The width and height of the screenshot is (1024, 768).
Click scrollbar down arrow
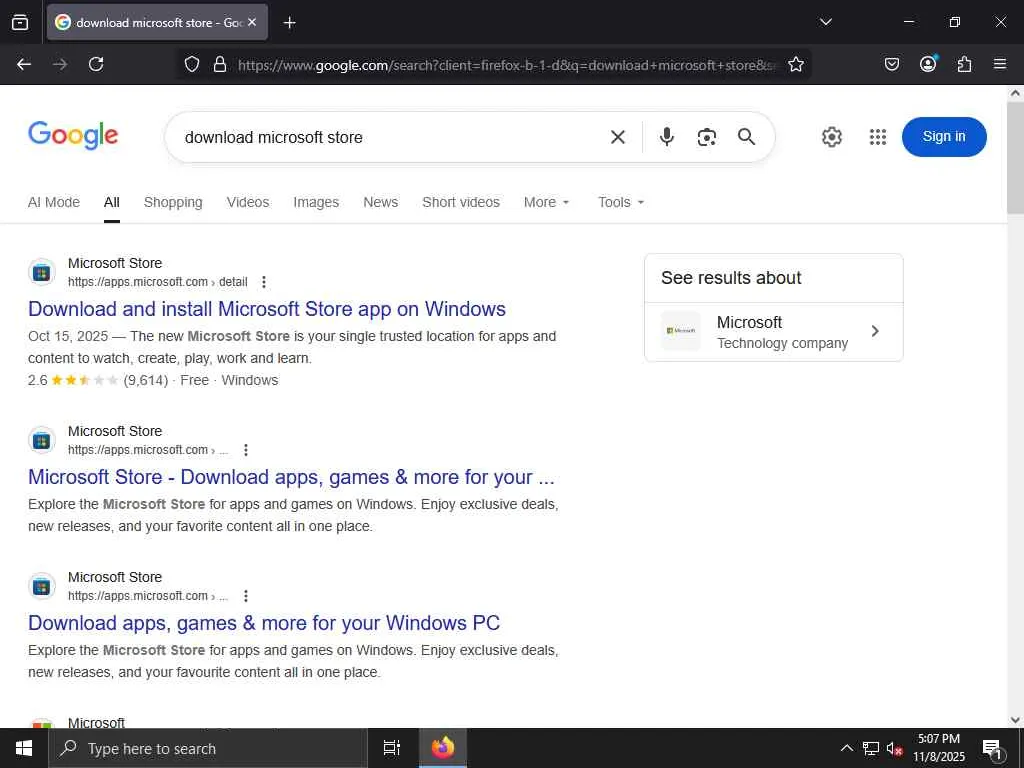pos(1015,720)
